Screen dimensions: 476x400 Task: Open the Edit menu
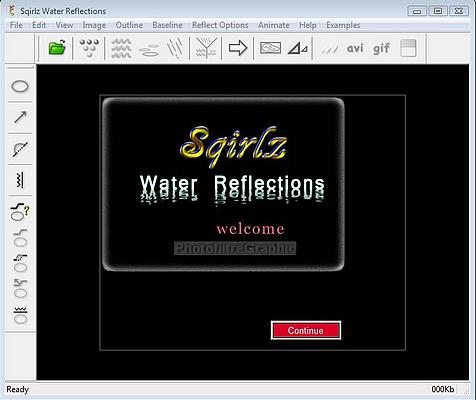39,25
